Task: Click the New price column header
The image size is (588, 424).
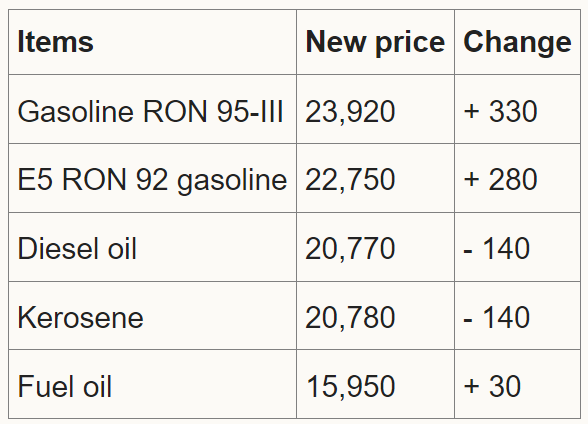Action: [375, 42]
